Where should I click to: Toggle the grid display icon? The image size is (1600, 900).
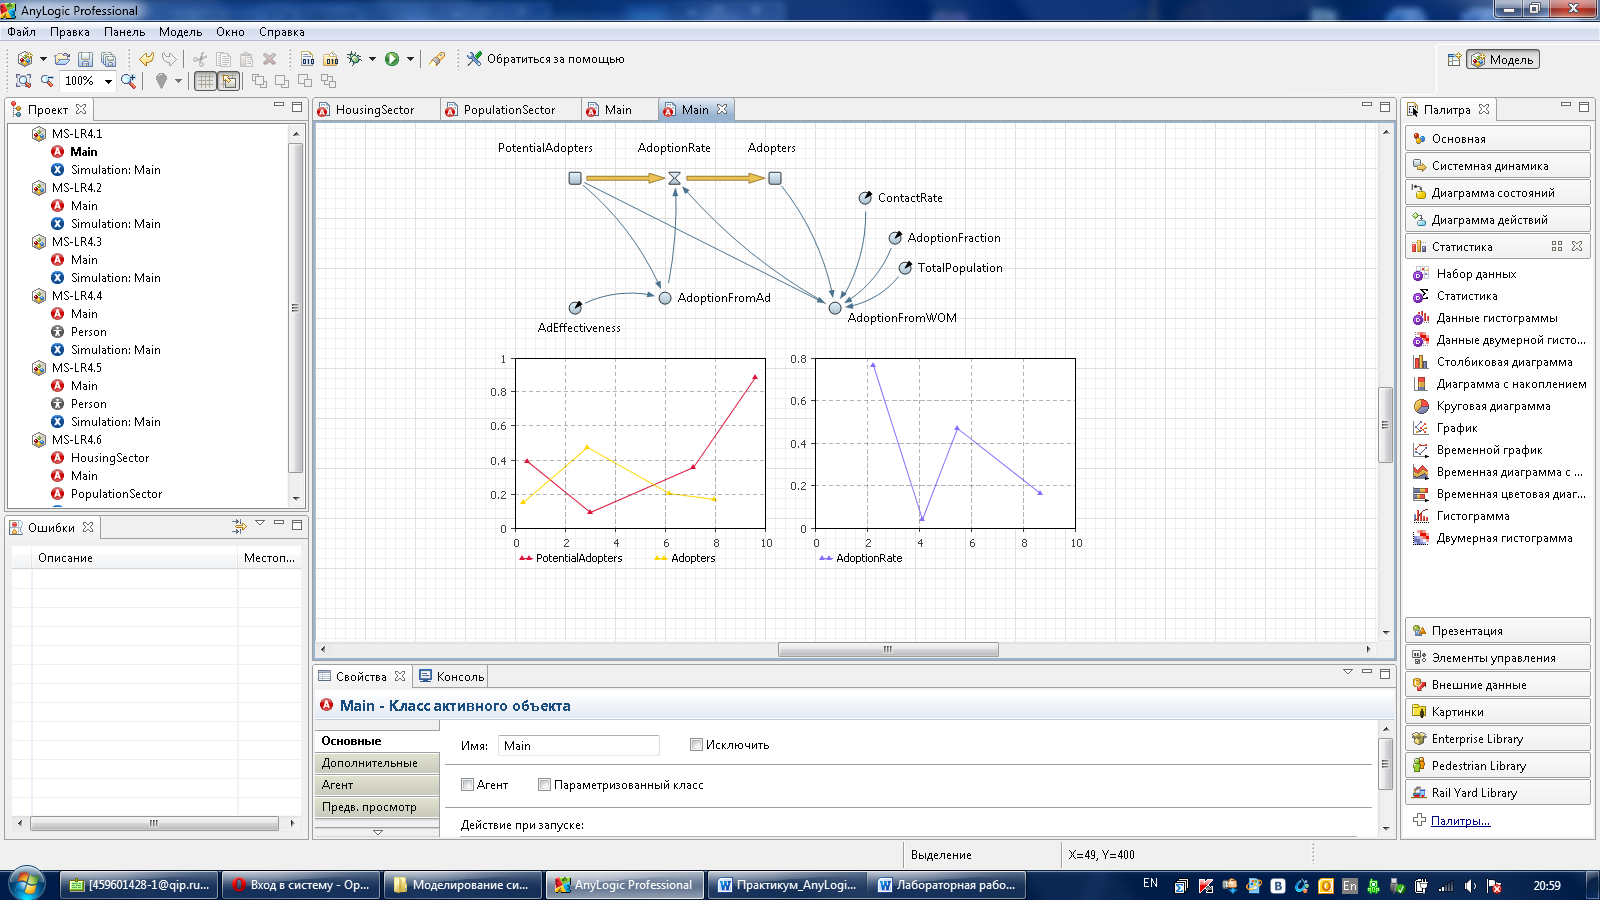(205, 81)
